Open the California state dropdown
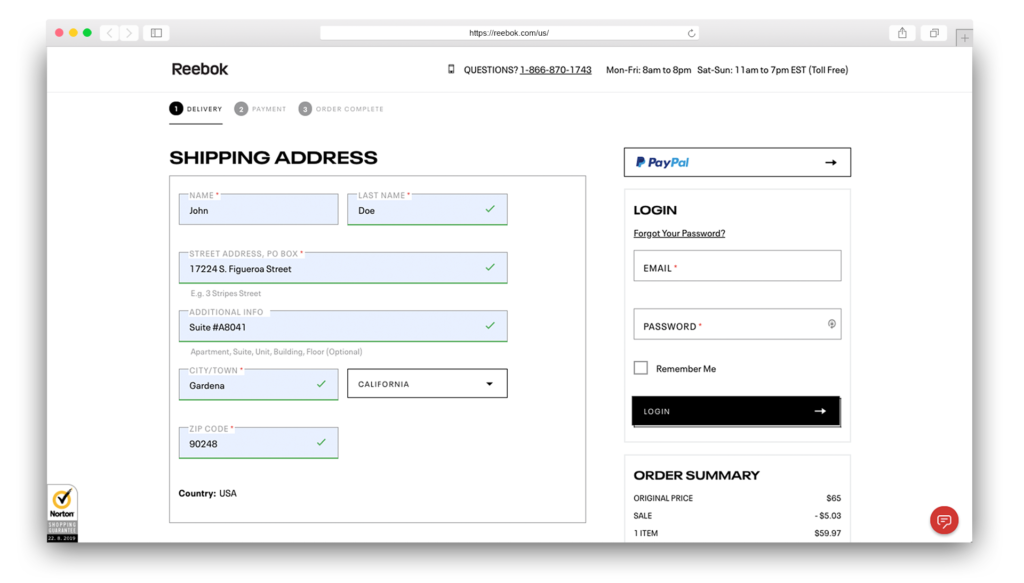The image size is (1024, 583). coord(427,384)
